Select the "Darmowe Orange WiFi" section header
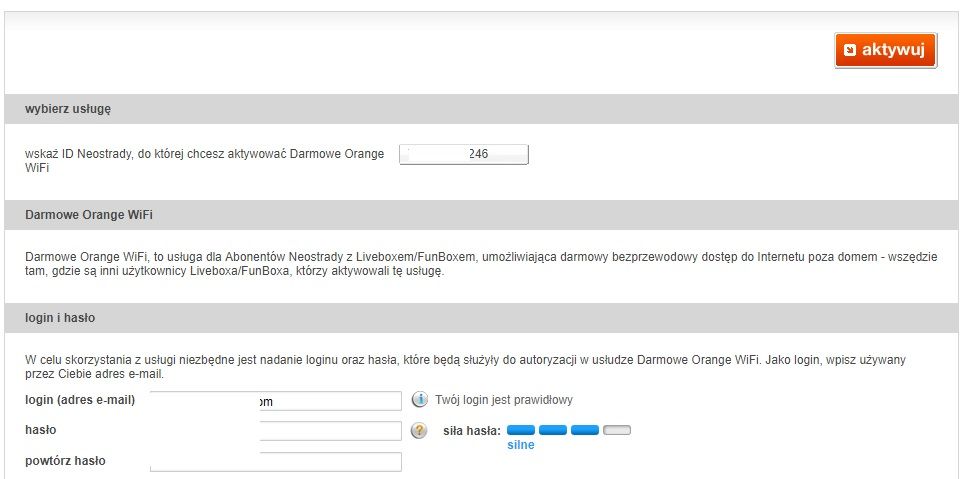 pyautogui.click(x=89, y=215)
